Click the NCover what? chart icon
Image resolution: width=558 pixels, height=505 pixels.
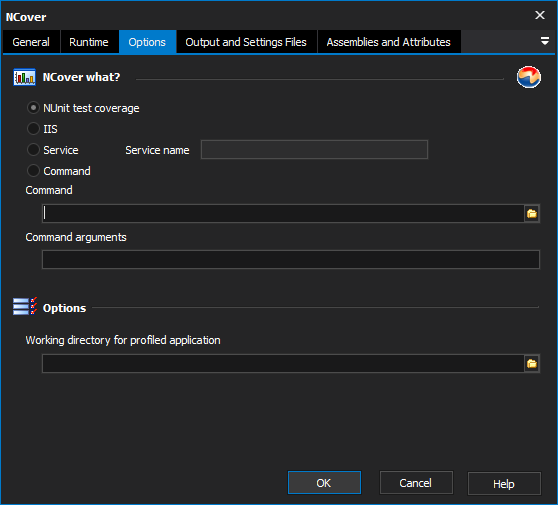point(24,77)
